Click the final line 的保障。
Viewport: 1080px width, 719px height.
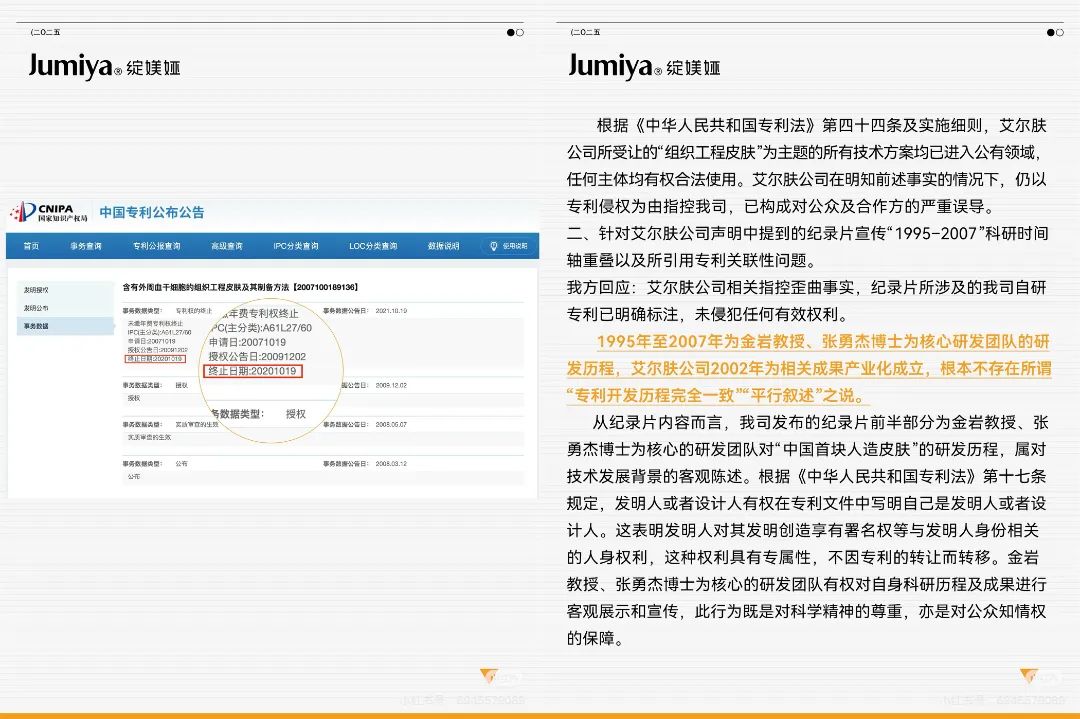(x=595, y=638)
